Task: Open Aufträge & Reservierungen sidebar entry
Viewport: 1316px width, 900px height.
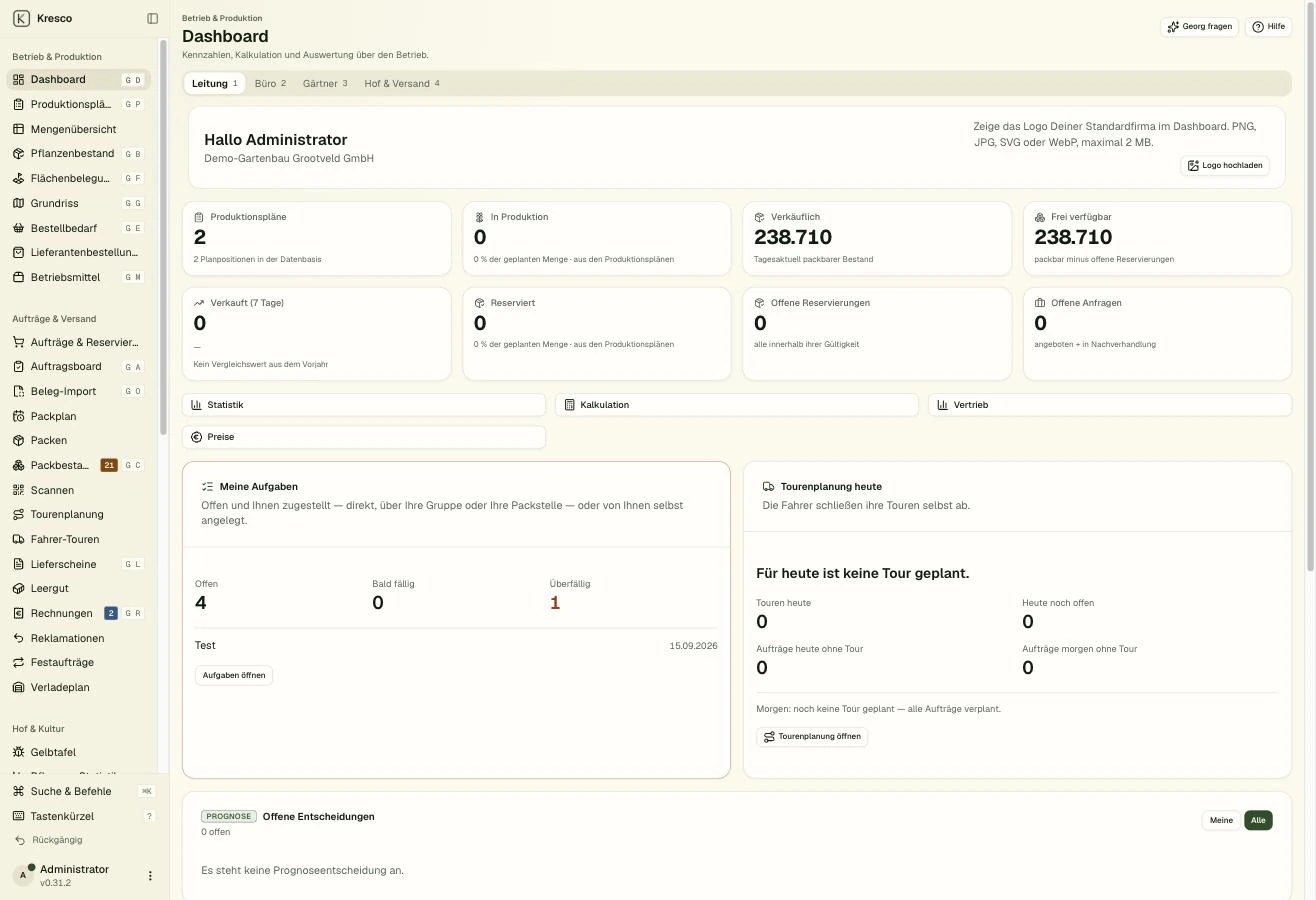Action: (x=78, y=342)
